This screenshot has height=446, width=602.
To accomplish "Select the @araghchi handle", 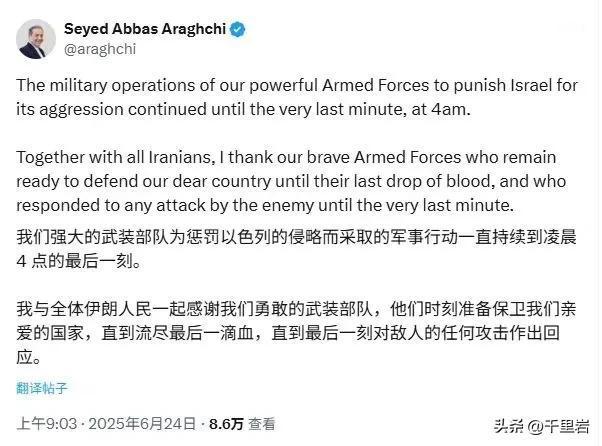I will [100, 49].
